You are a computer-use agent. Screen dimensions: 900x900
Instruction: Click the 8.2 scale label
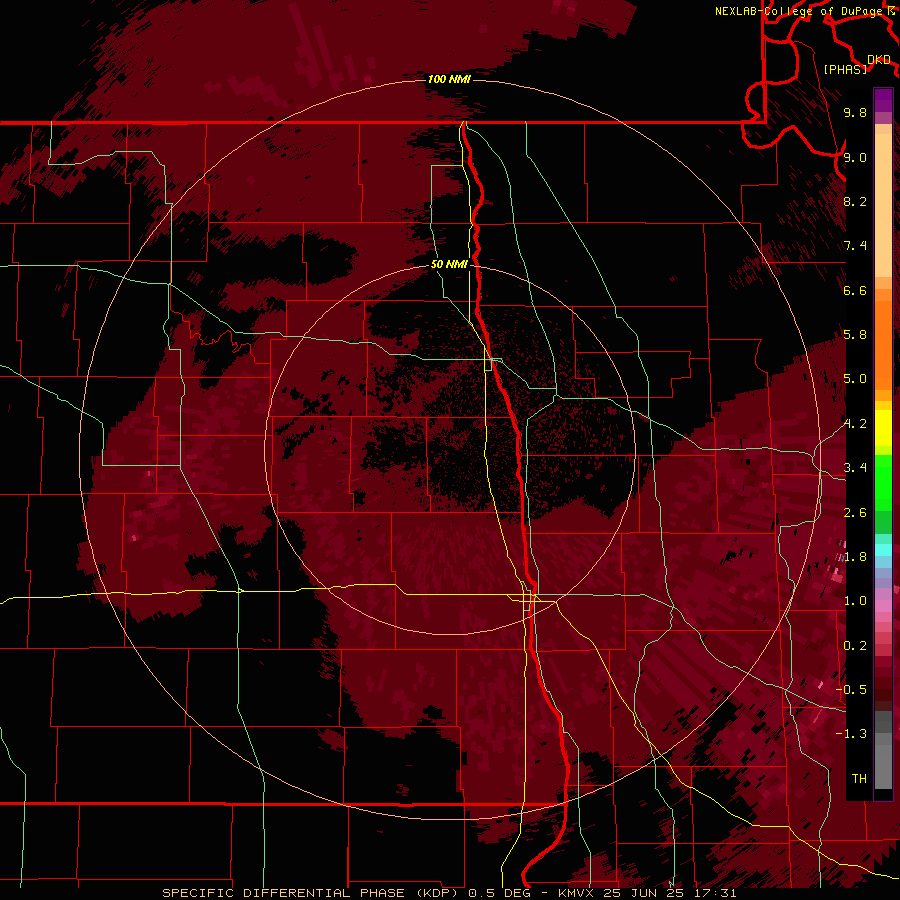(x=855, y=201)
